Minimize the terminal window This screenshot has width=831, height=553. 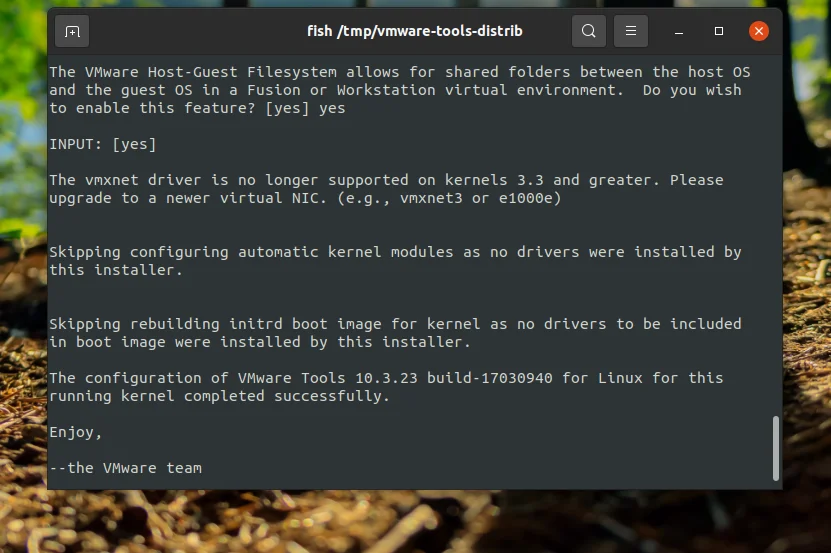(678, 31)
